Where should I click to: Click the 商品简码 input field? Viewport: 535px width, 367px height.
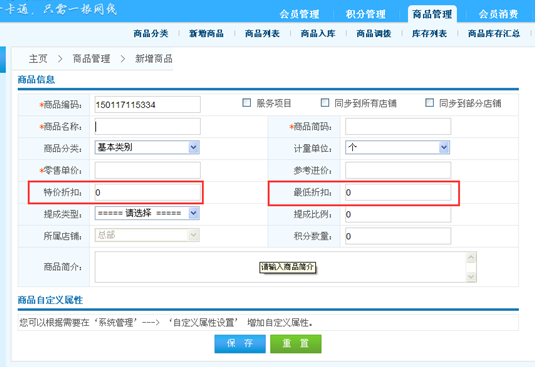click(398, 127)
